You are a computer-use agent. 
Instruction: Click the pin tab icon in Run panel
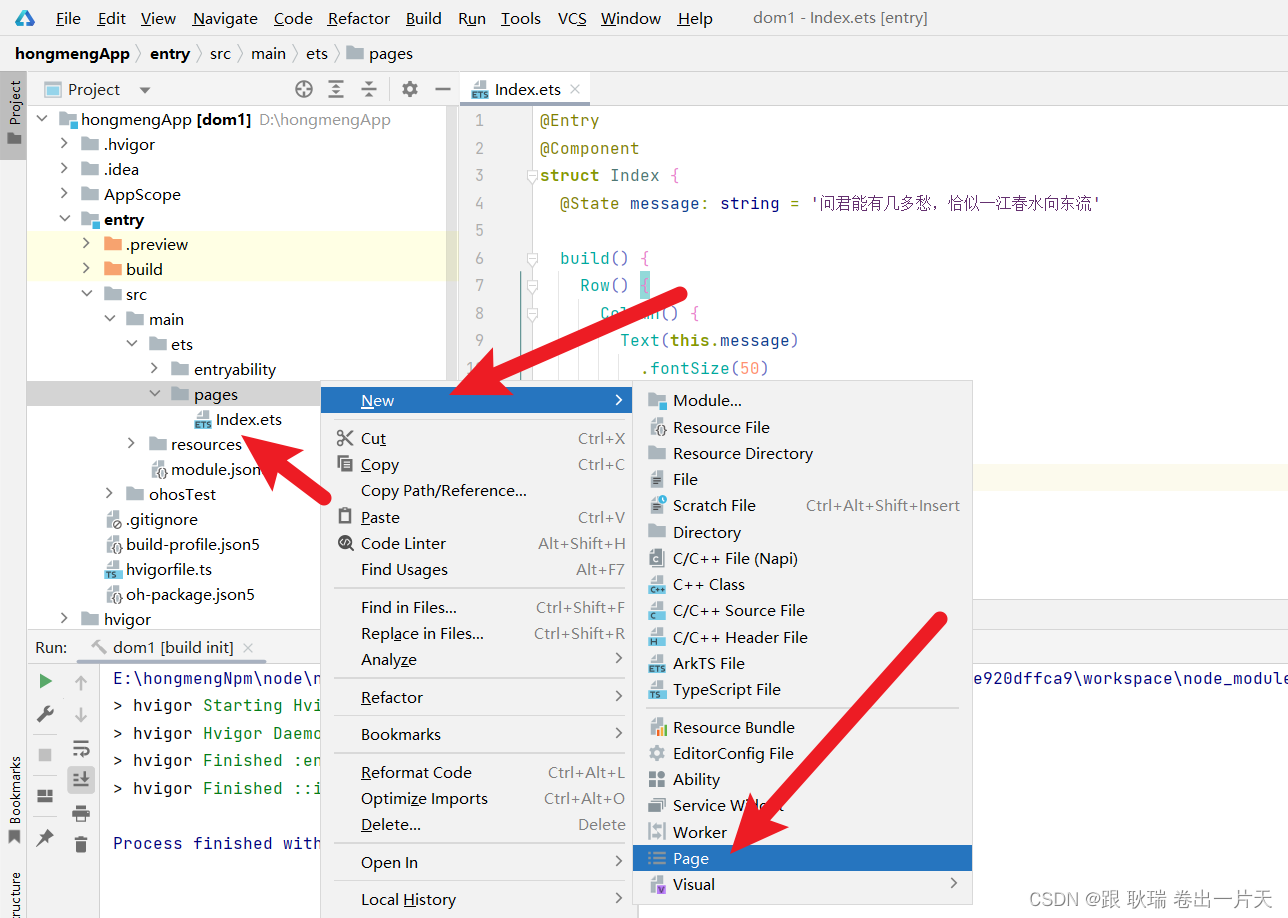tap(45, 838)
